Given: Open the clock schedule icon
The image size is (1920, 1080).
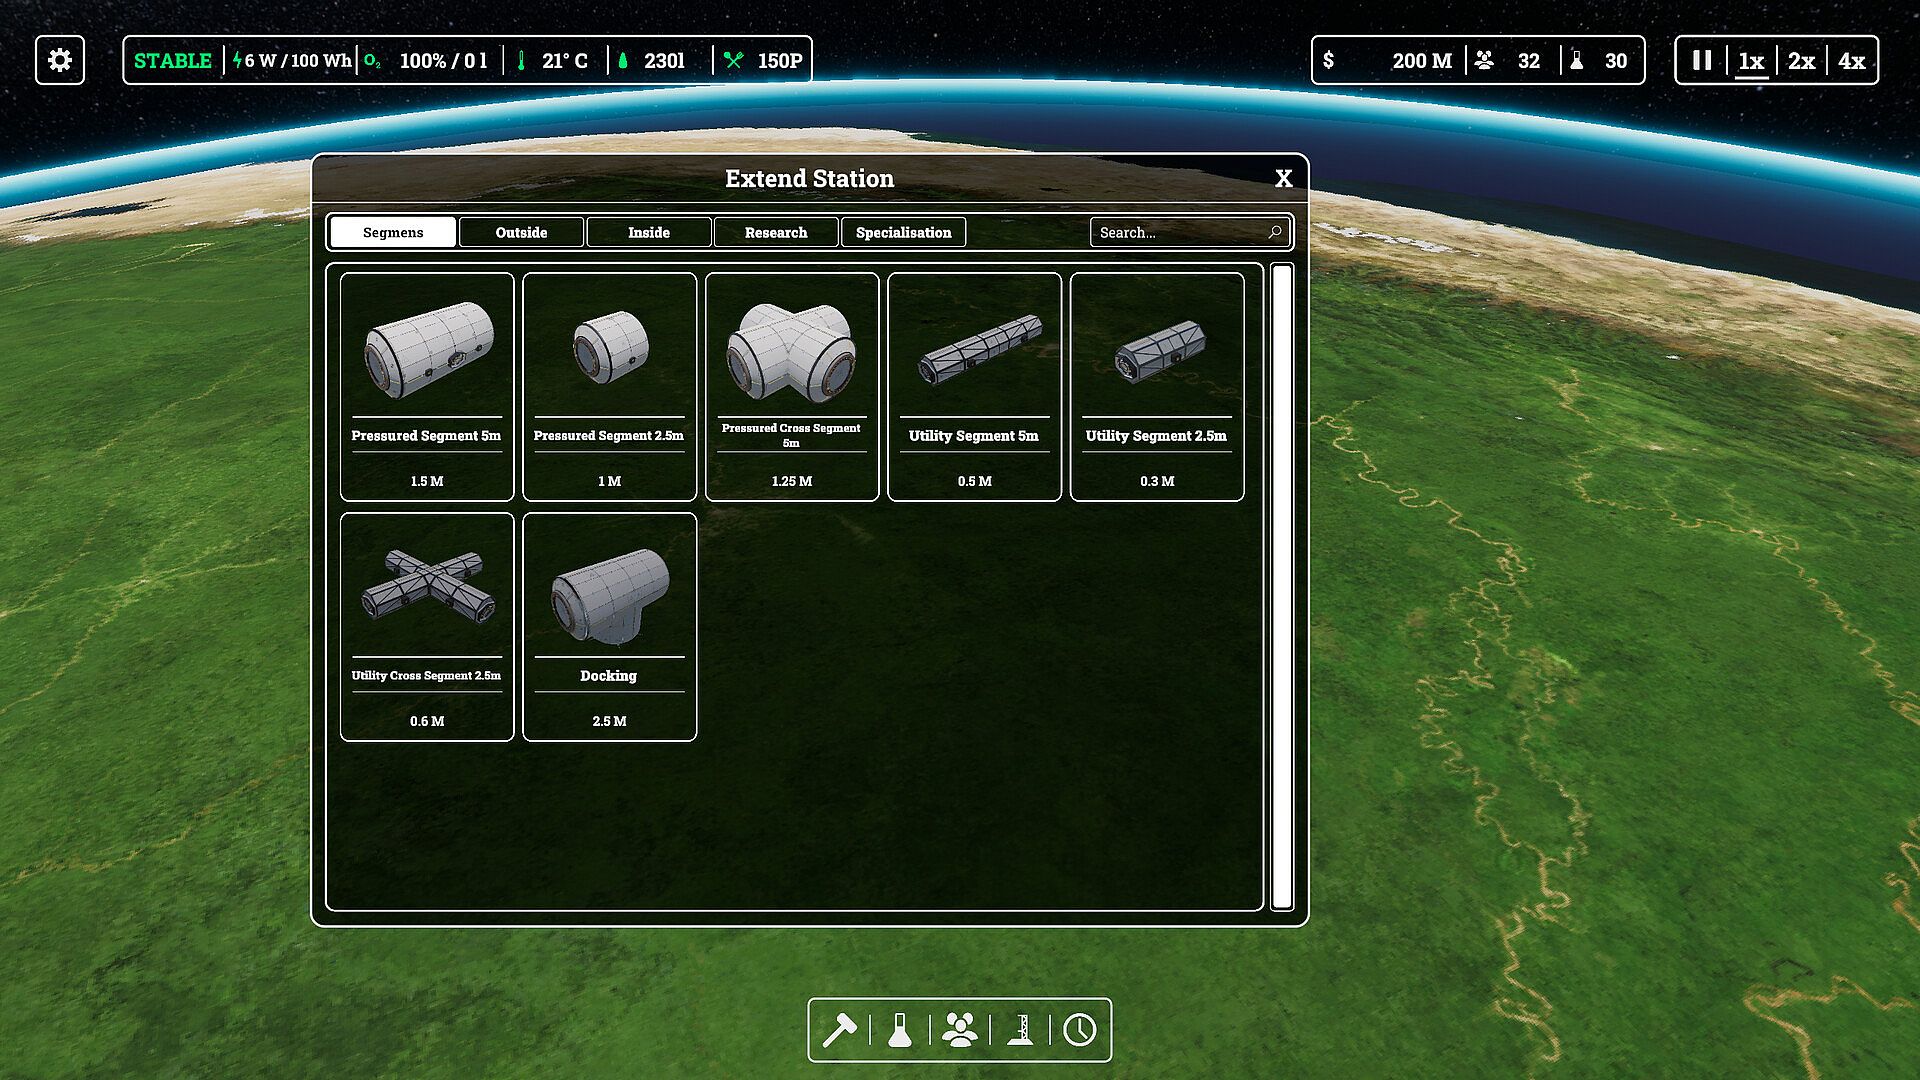Looking at the screenshot, I should tap(1080, 1030).
